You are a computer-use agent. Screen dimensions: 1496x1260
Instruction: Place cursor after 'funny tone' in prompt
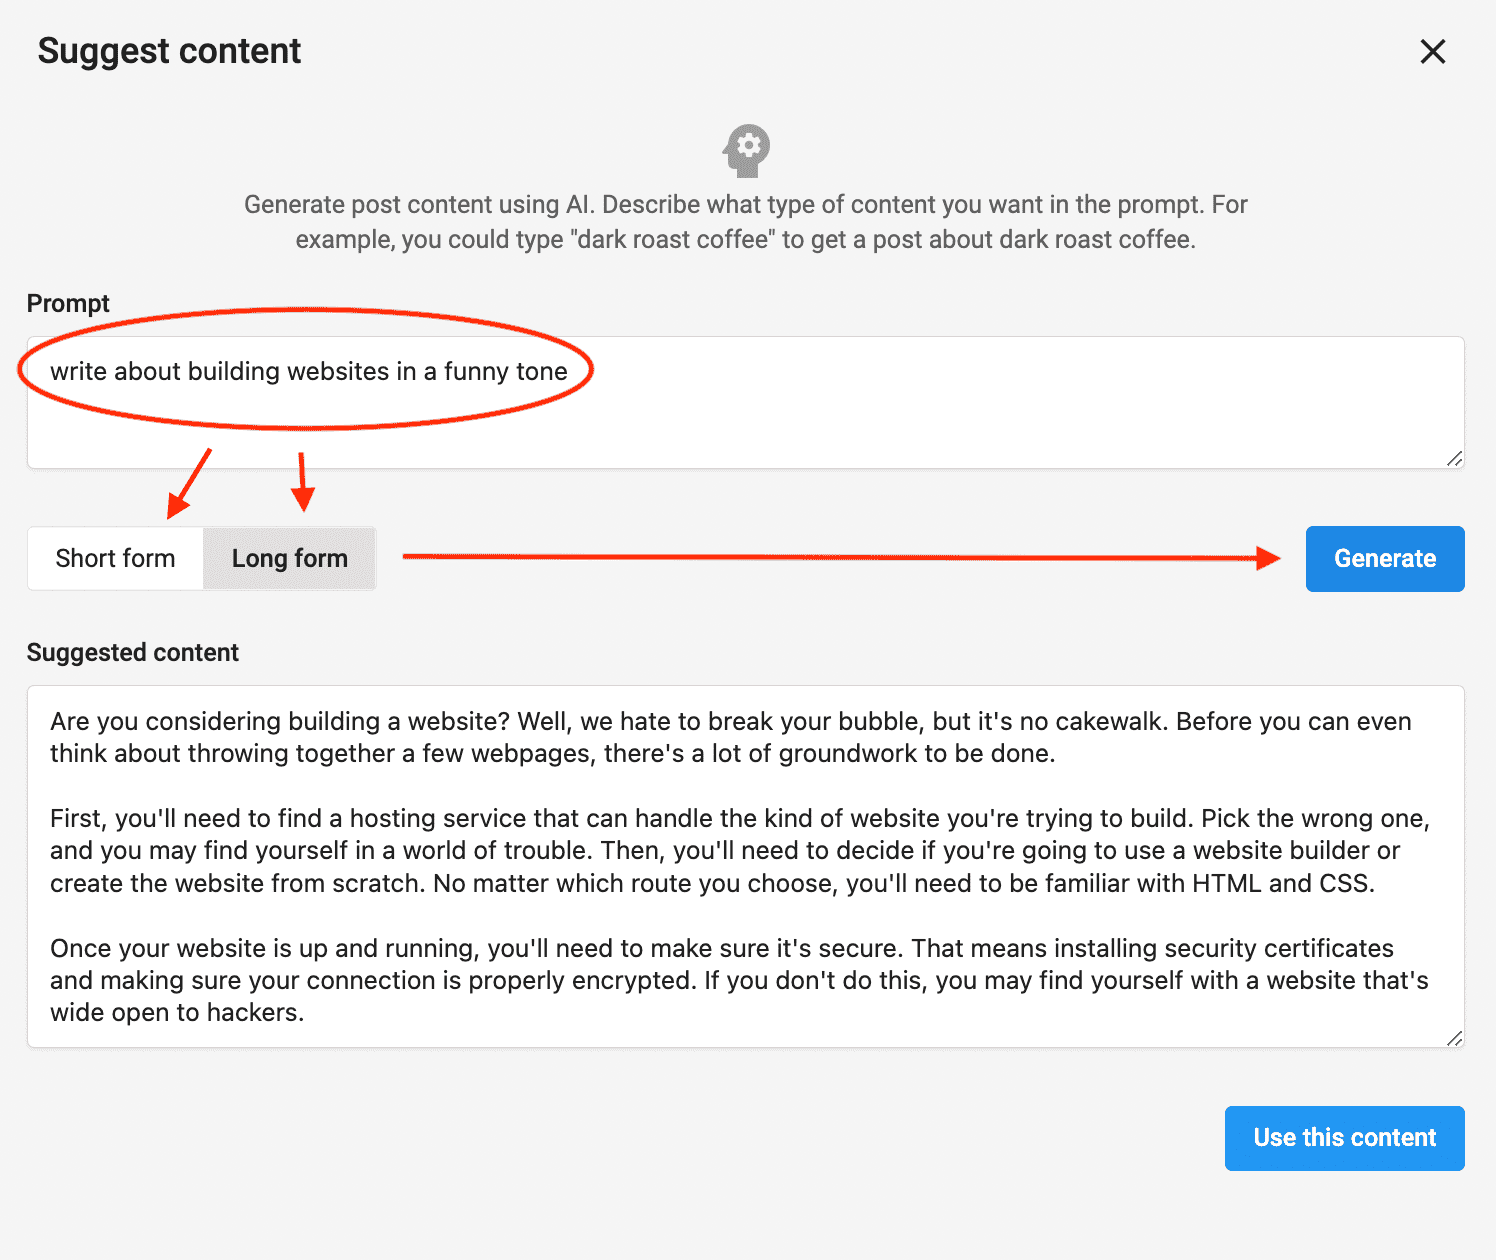568,372
